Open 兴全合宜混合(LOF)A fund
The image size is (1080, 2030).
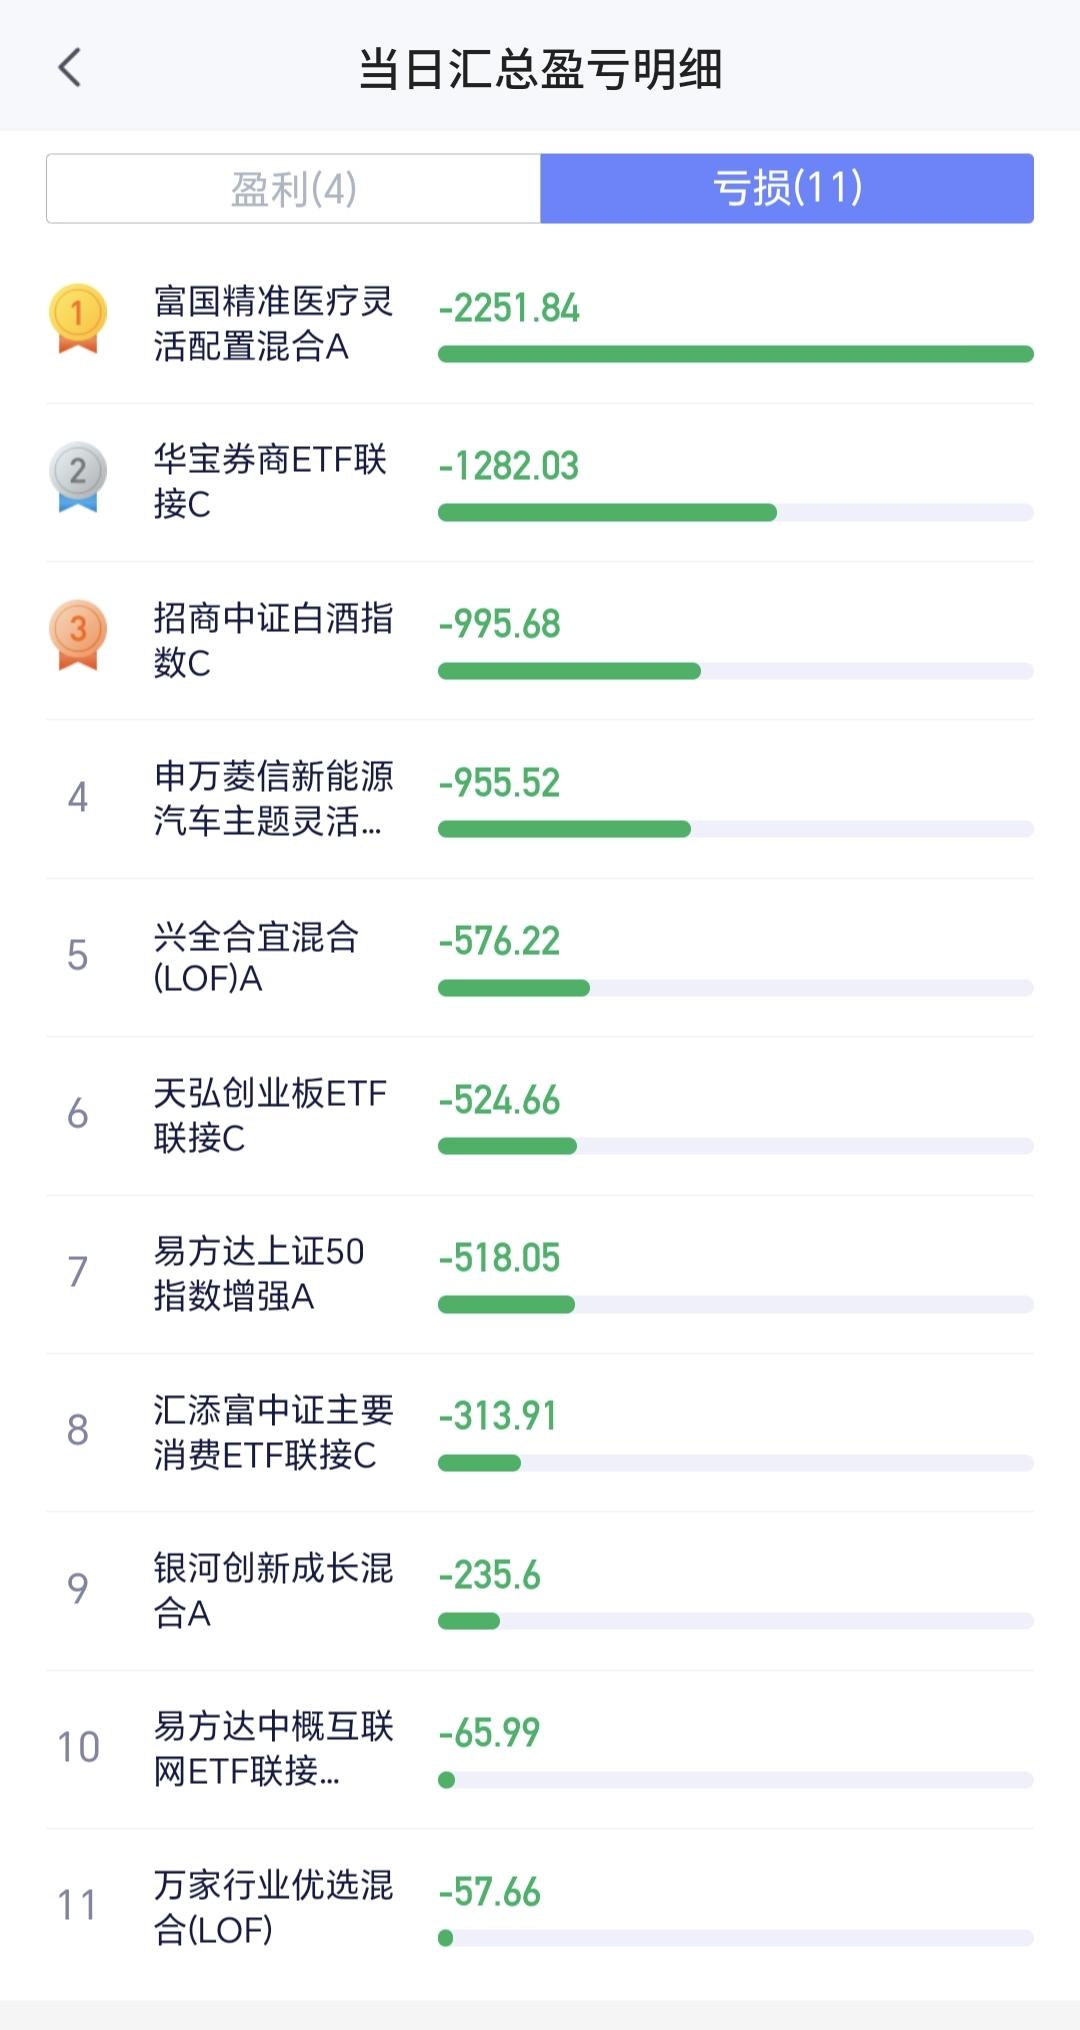point(256,957)
